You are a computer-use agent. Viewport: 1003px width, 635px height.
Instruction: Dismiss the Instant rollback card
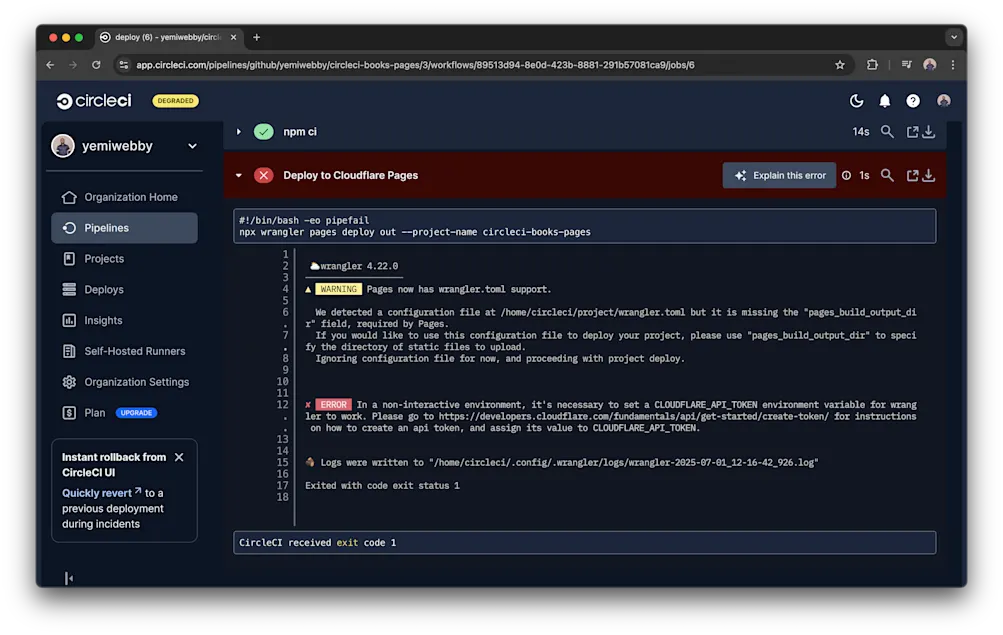(179, 456)
